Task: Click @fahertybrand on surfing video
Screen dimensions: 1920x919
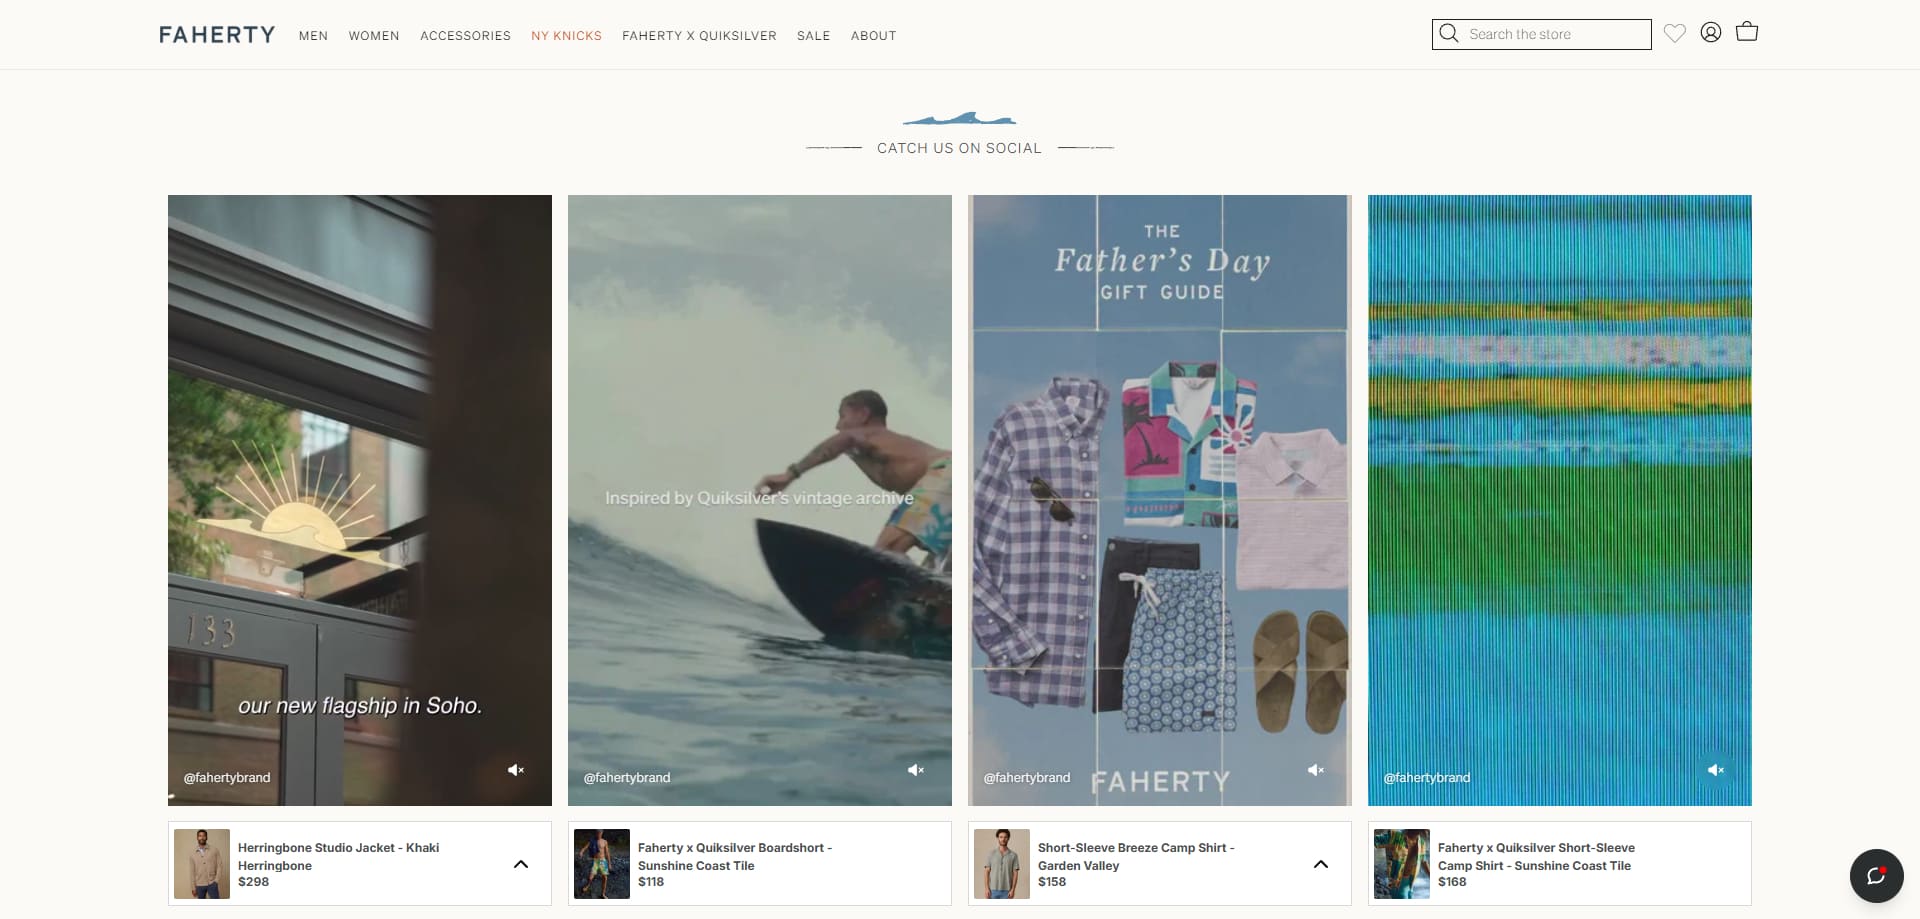Action: pos(627,777)
